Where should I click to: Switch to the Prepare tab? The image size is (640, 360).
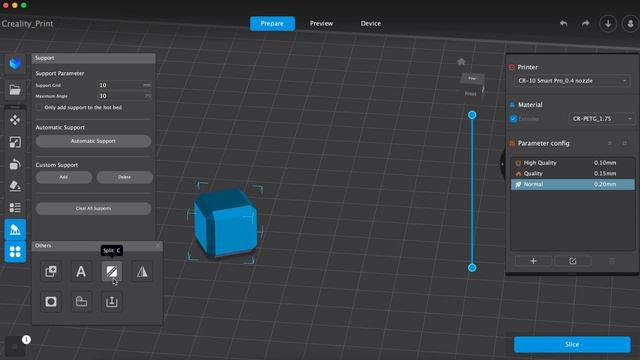tap(272, 24)
